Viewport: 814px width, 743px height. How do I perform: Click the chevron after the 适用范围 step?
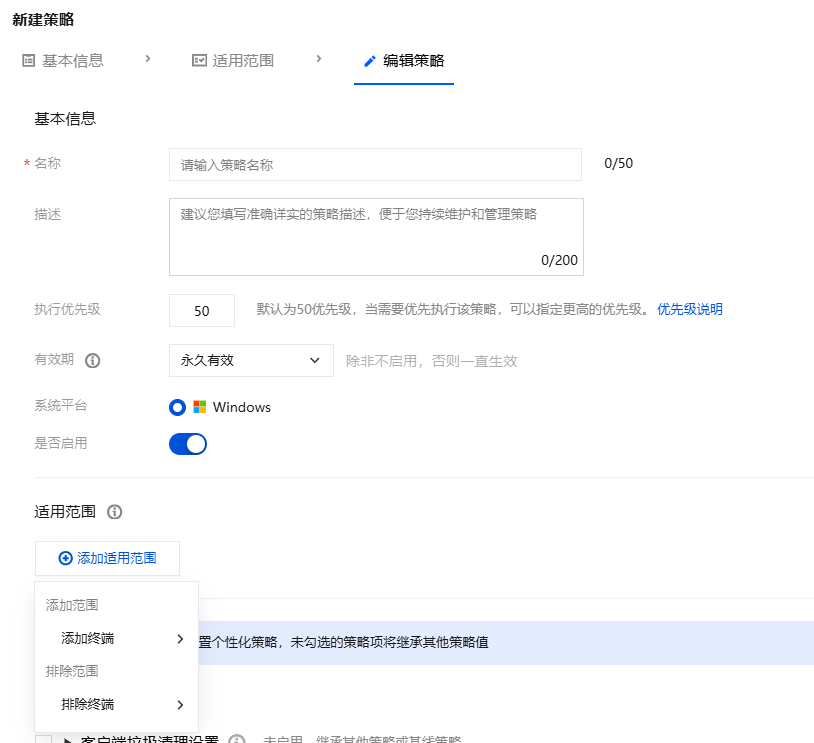tap(319, 59)
